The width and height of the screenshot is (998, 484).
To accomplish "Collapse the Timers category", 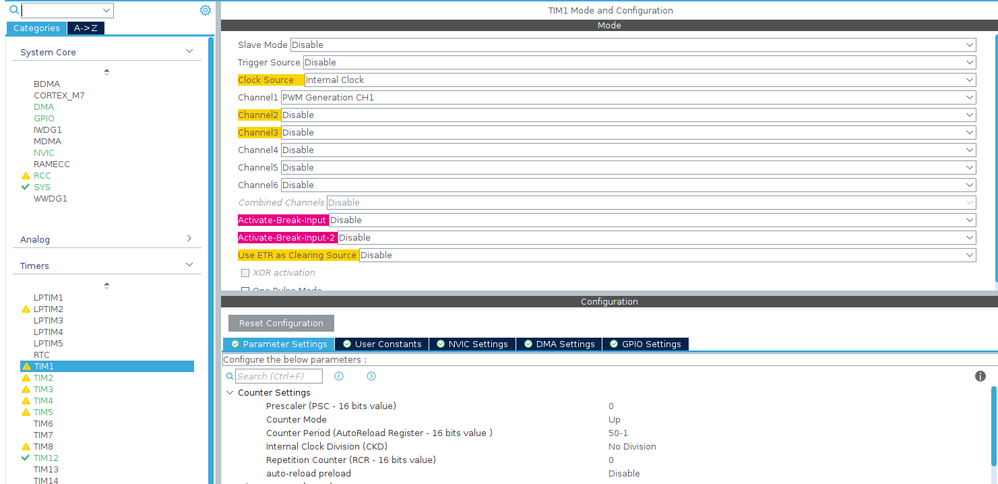I will (x=189, y=265).
